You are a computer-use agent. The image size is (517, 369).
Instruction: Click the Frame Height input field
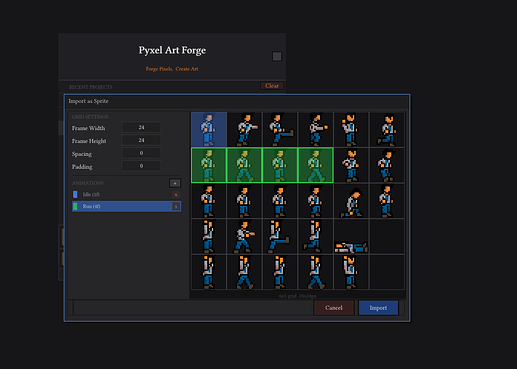[x=141, y=140]
